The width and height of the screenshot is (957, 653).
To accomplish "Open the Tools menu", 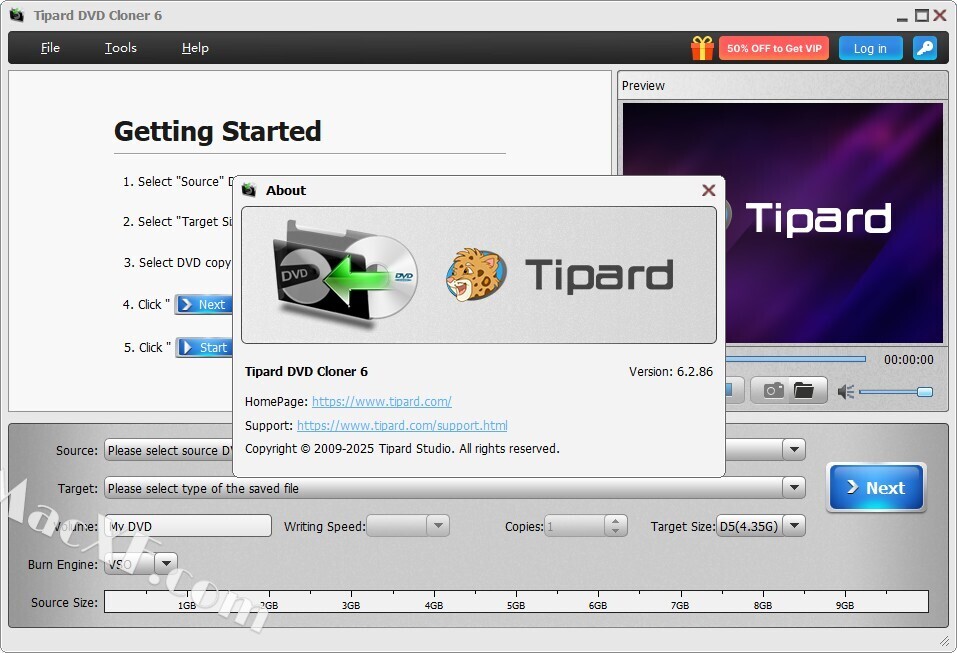I will 120,48.
